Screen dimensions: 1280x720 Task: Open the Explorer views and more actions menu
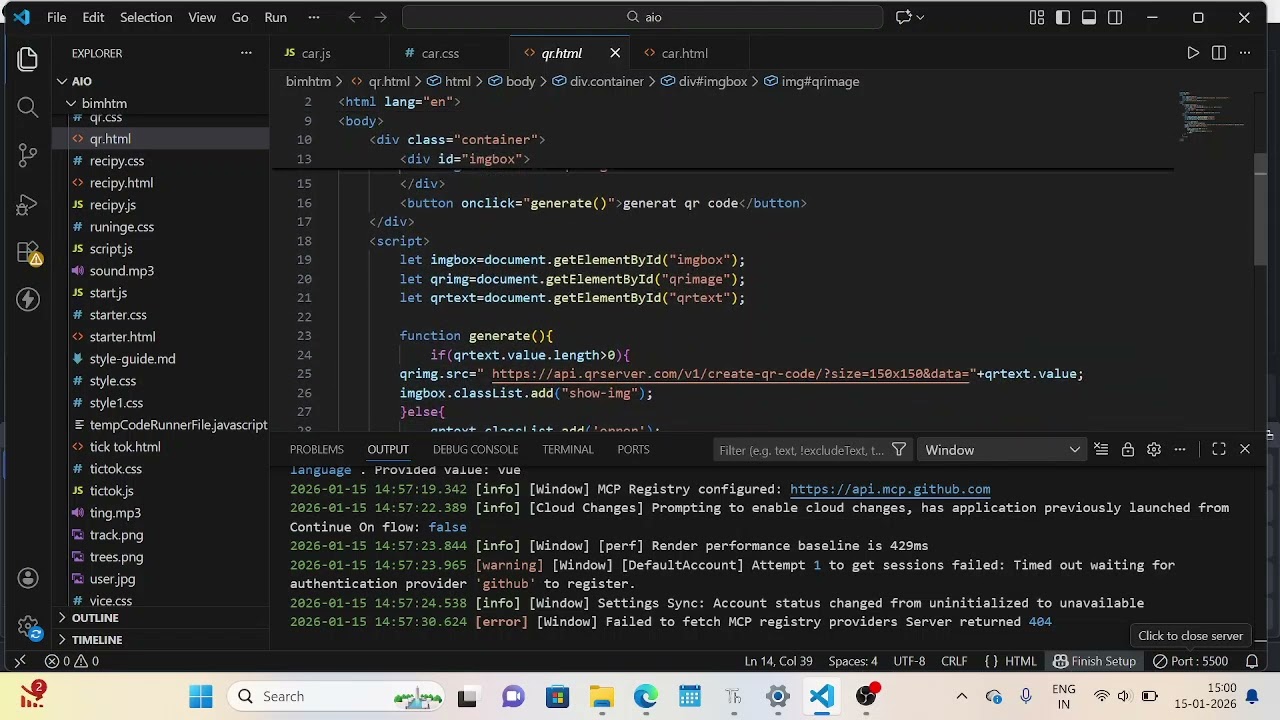click(246, 53)
